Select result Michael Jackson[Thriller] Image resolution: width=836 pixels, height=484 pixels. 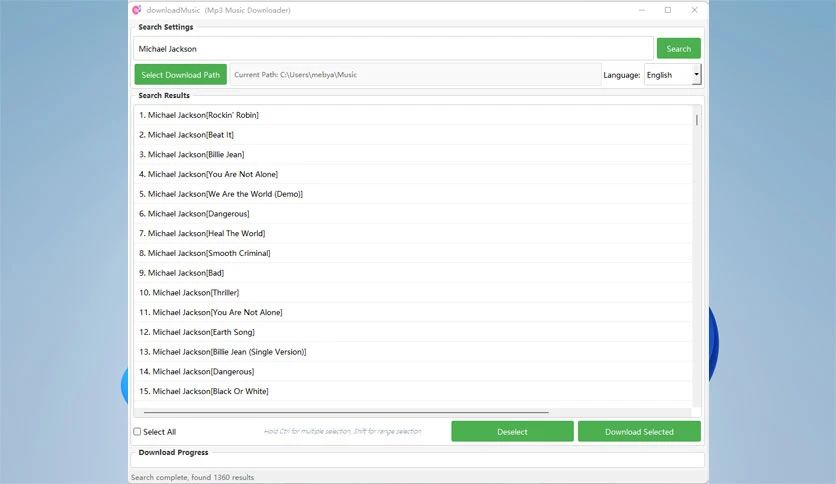[413, 292]
